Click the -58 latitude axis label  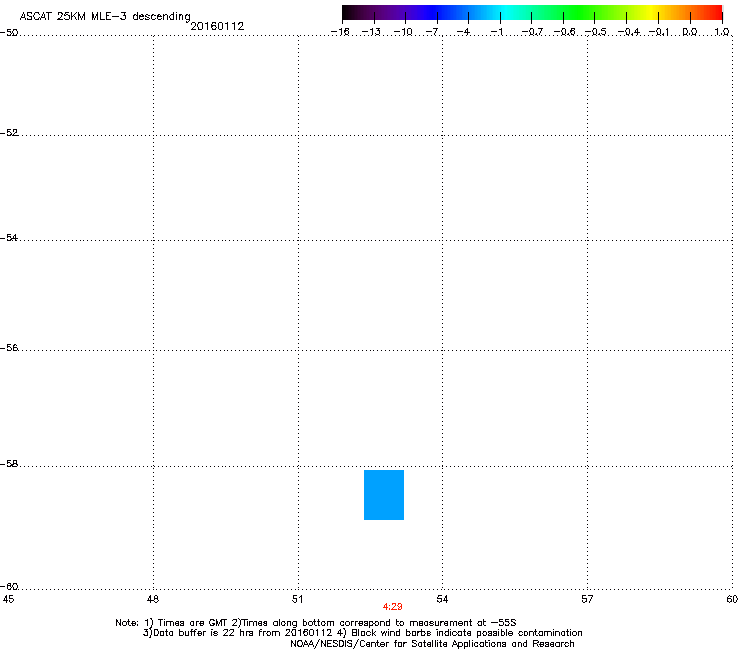click(x=9, y=464)
